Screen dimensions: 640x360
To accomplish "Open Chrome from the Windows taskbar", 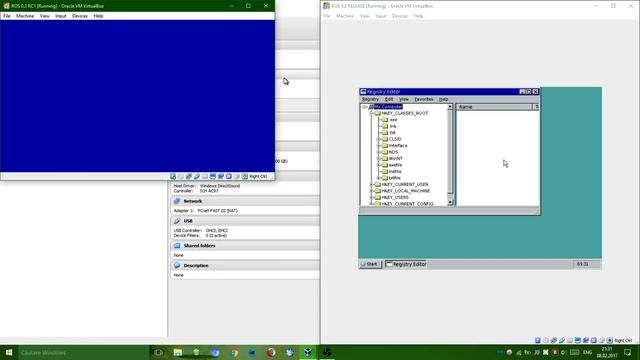I will (x=234, y=352).
